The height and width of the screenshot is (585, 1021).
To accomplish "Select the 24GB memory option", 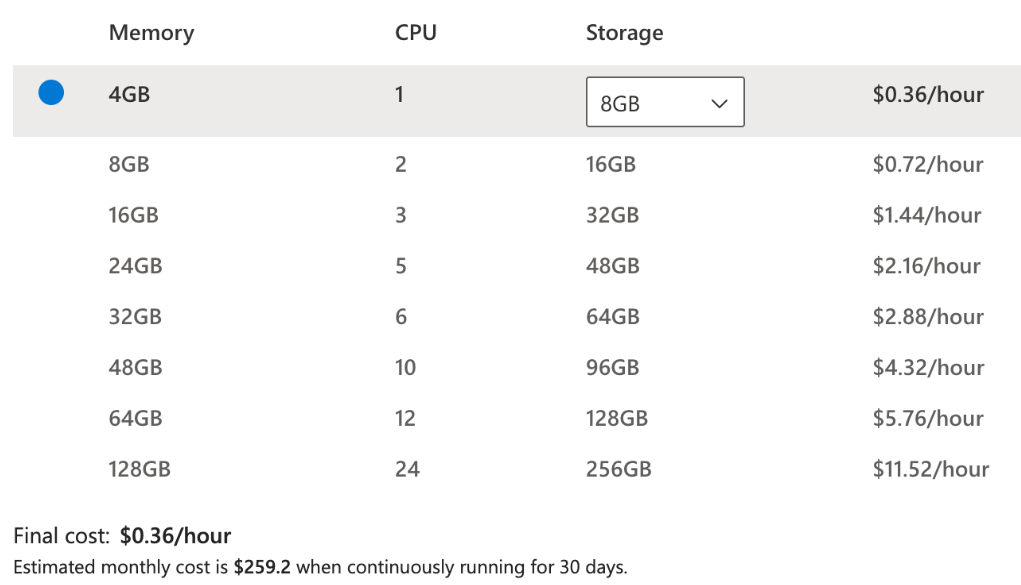I will [135, 266].
